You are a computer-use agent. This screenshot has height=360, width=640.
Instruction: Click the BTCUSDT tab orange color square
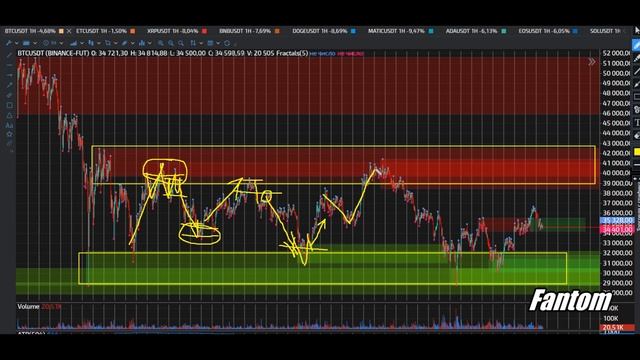point(61,31)
